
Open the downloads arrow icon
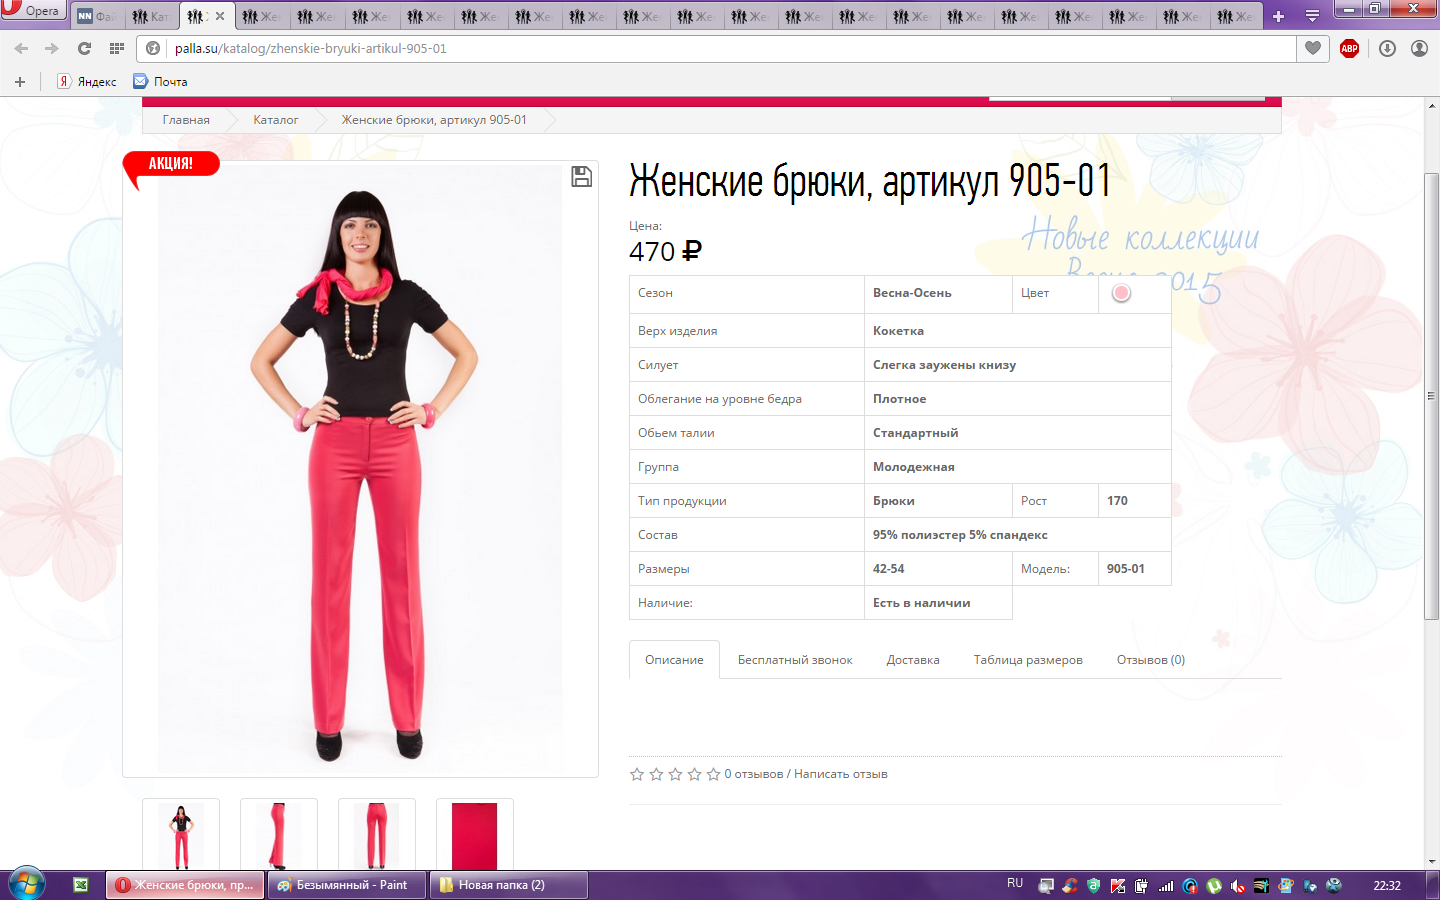(x=1387, y=48)
